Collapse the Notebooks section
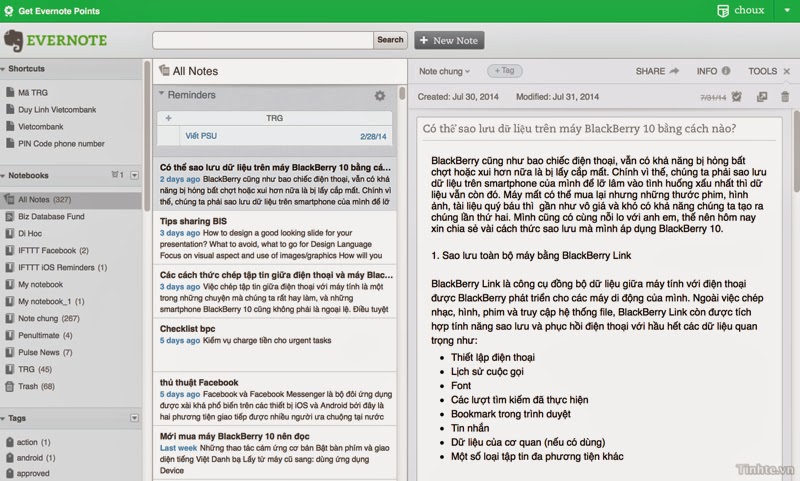The width and height of the screenshot is (800, 481). (3, 175)
